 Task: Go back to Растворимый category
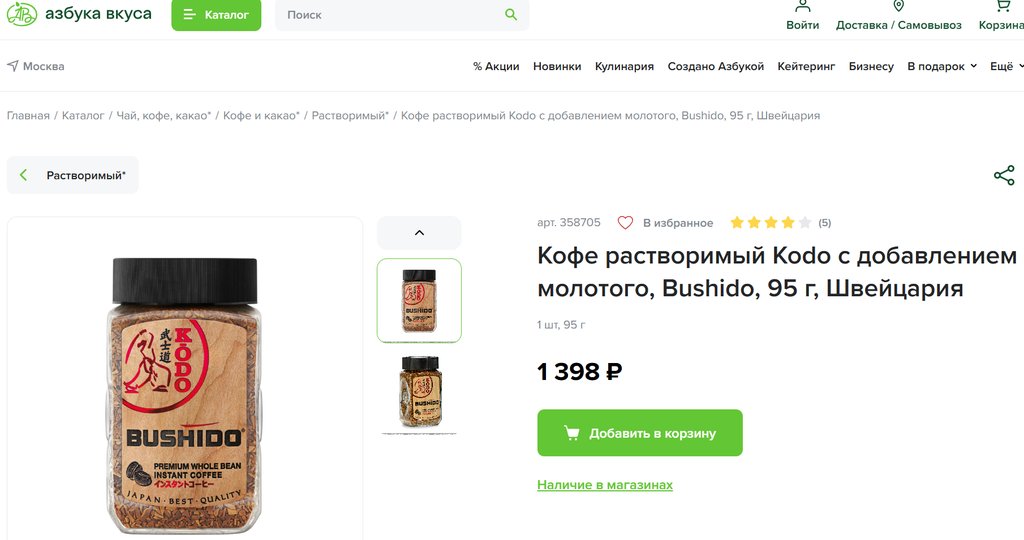[x=73, y=175]
